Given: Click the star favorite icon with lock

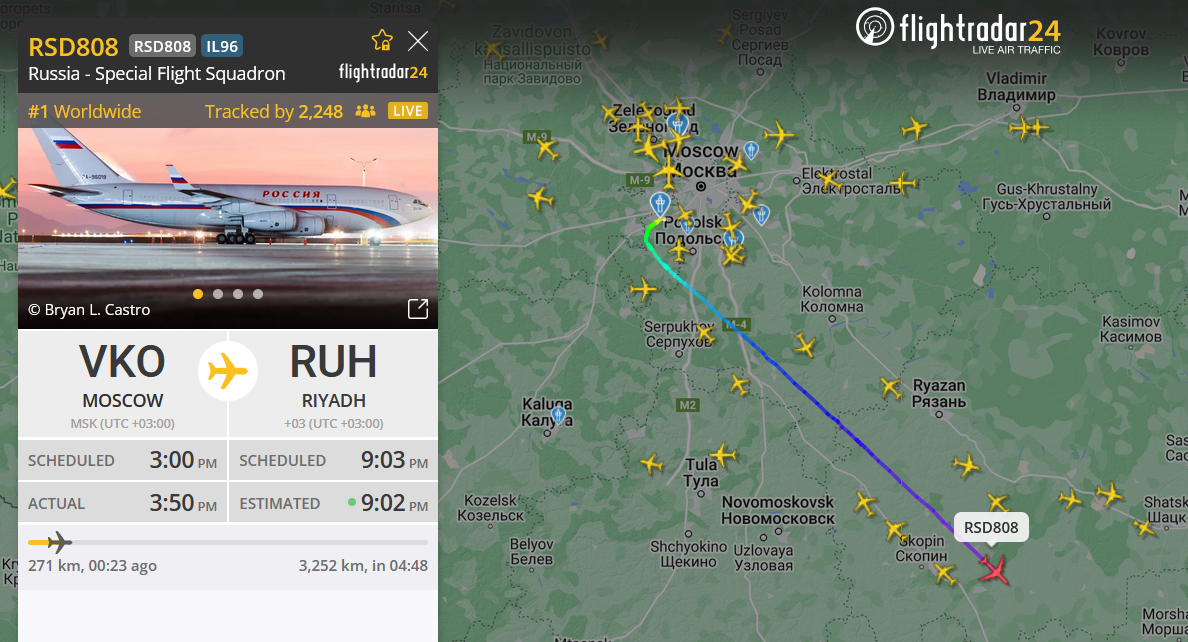Looking at the screenshot, I should click(382, 40).
